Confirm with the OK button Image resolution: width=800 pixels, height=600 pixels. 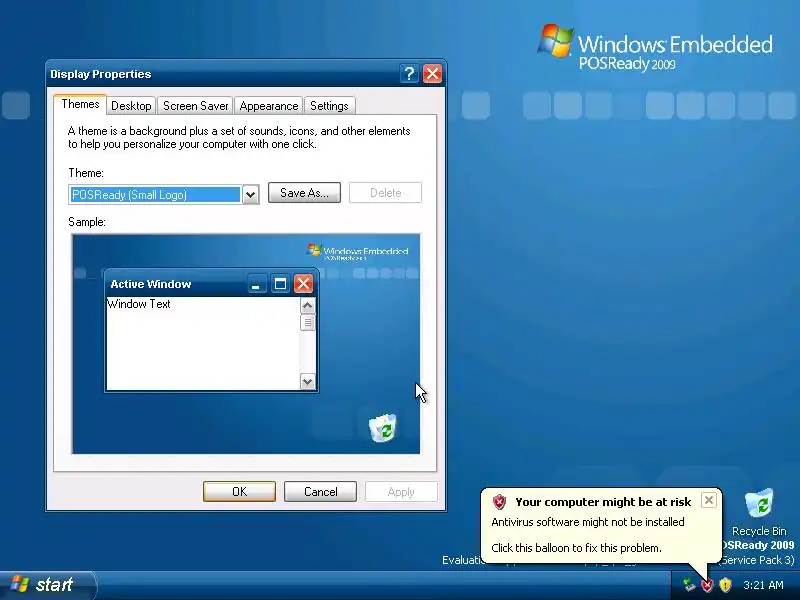239,492
